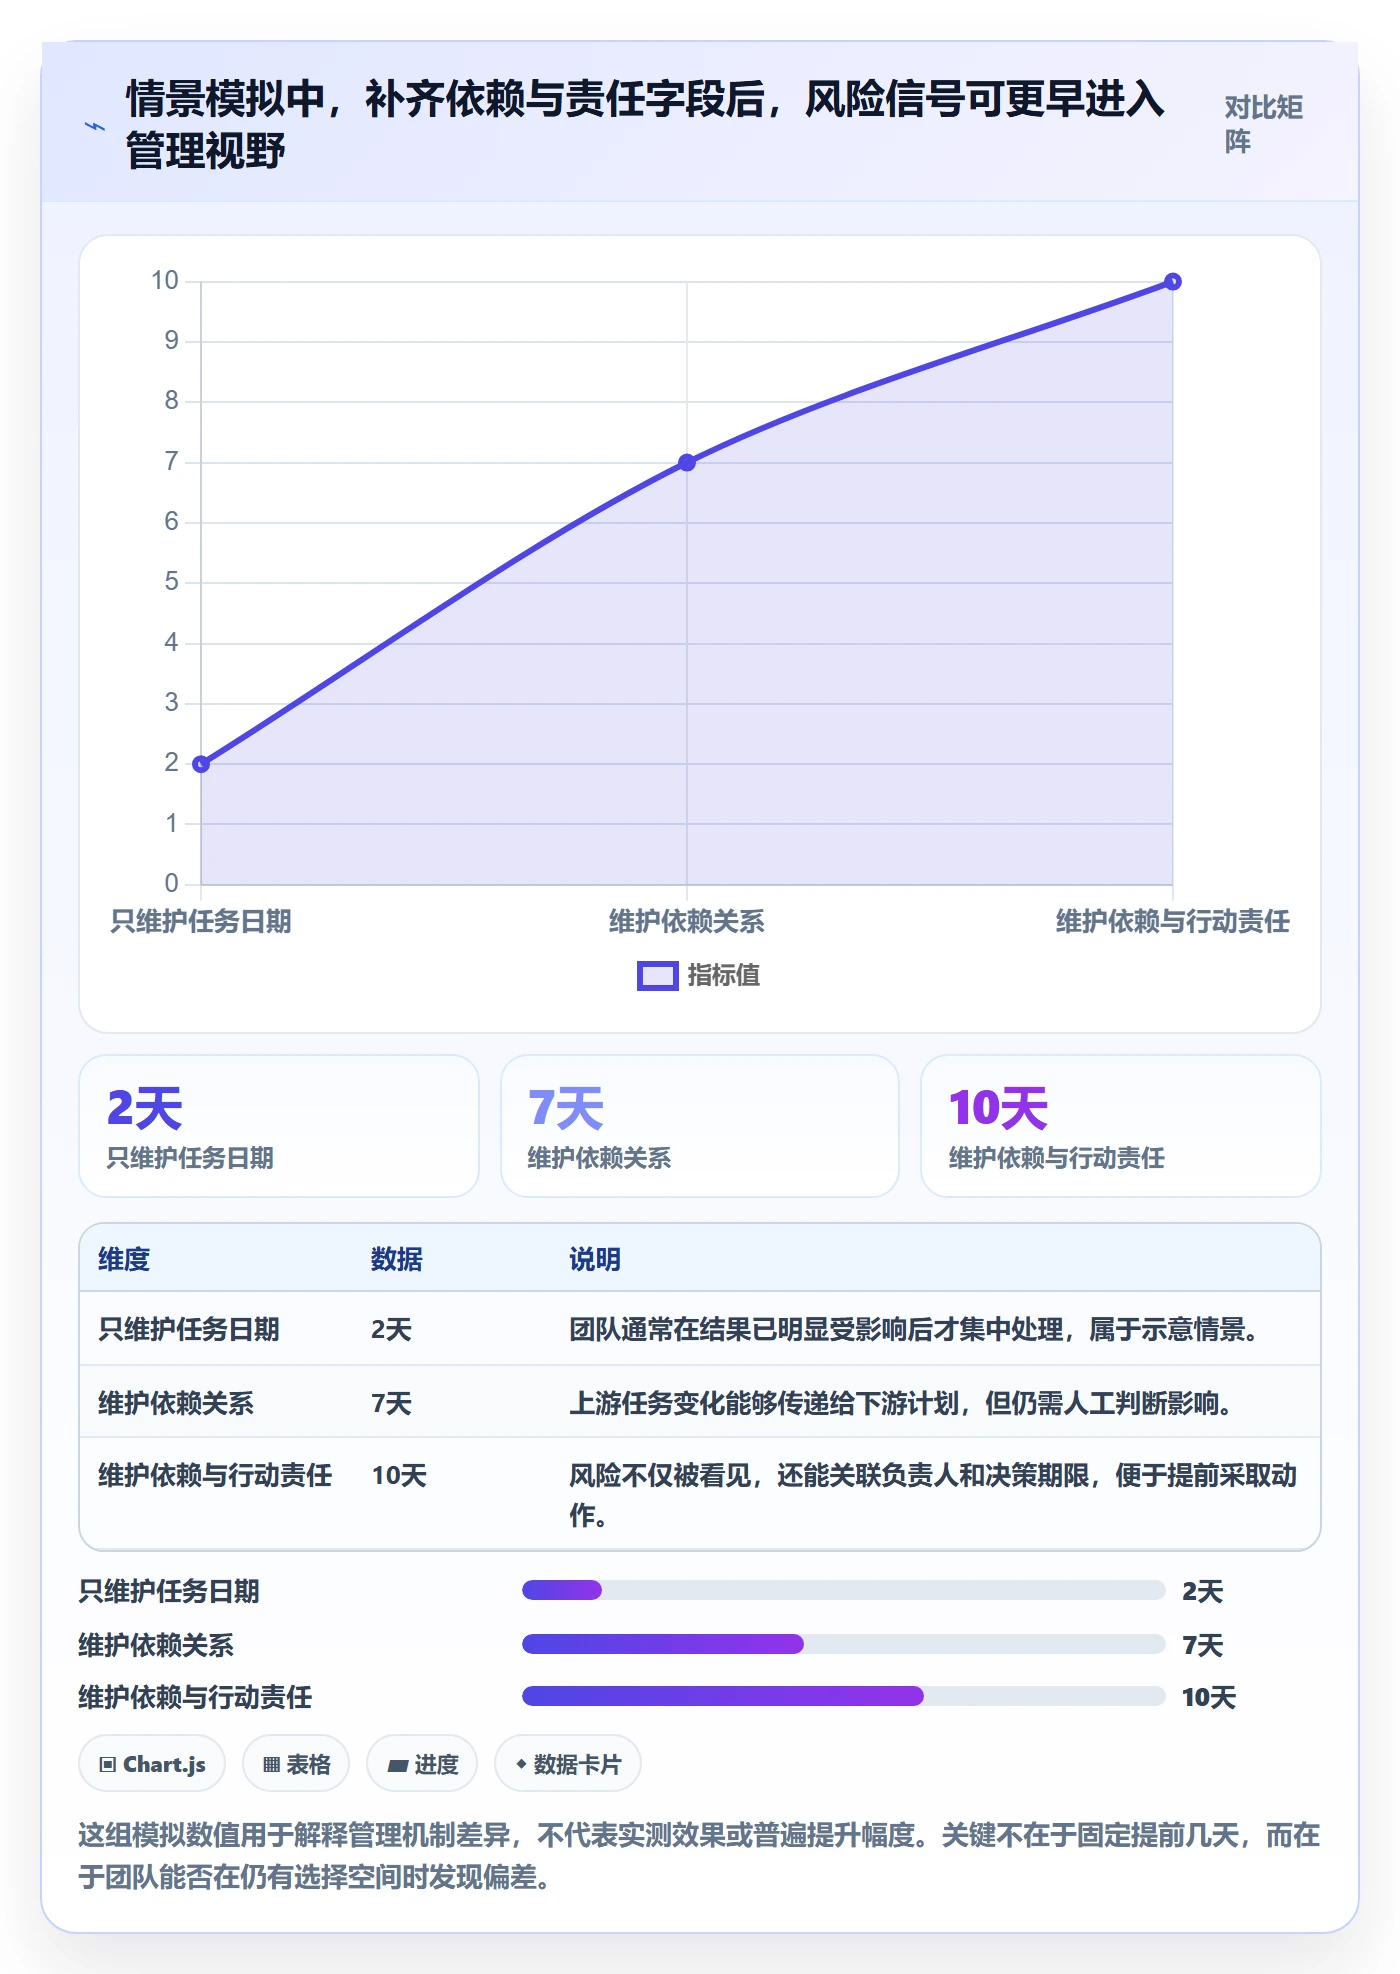Click the 维护依赖关系 progress bar
This screenshot has width=1400, height=1974.
coord(844,1644)
